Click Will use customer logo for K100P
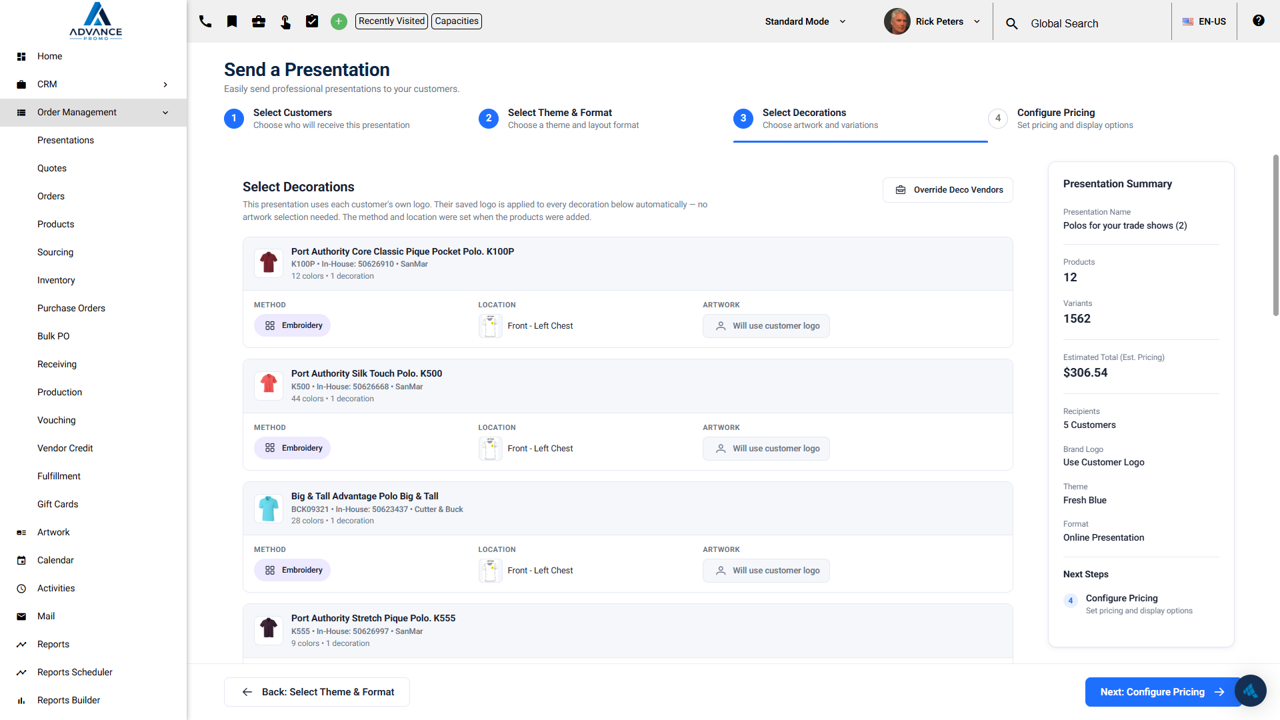This screenshot has height=720, width=1280. coord(766,326)
